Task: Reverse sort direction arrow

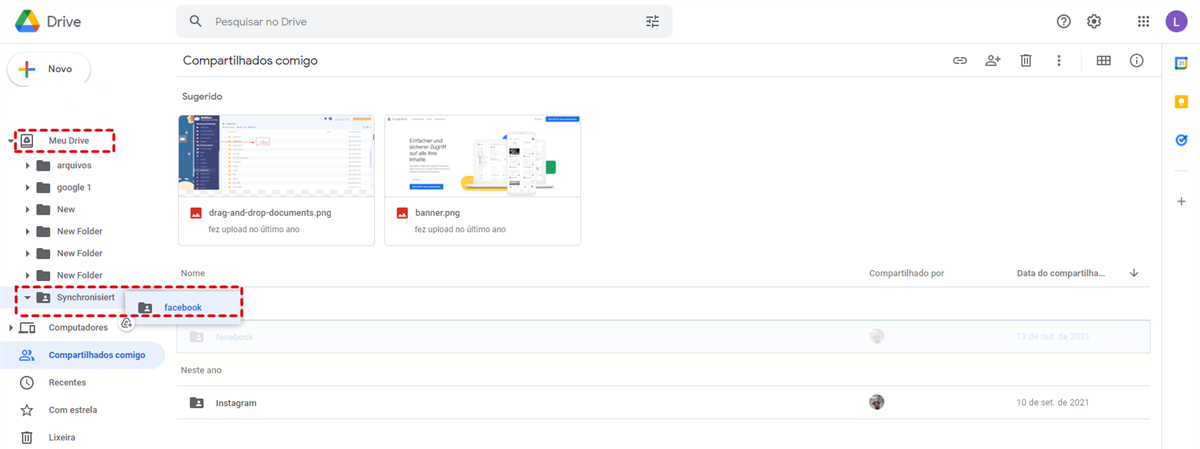Action: pyautogui.click(x=1134, y=273)
